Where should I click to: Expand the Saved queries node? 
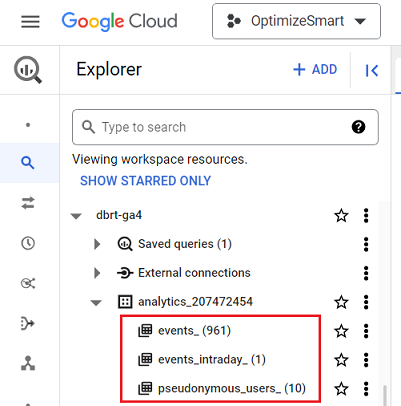(97, 244)
